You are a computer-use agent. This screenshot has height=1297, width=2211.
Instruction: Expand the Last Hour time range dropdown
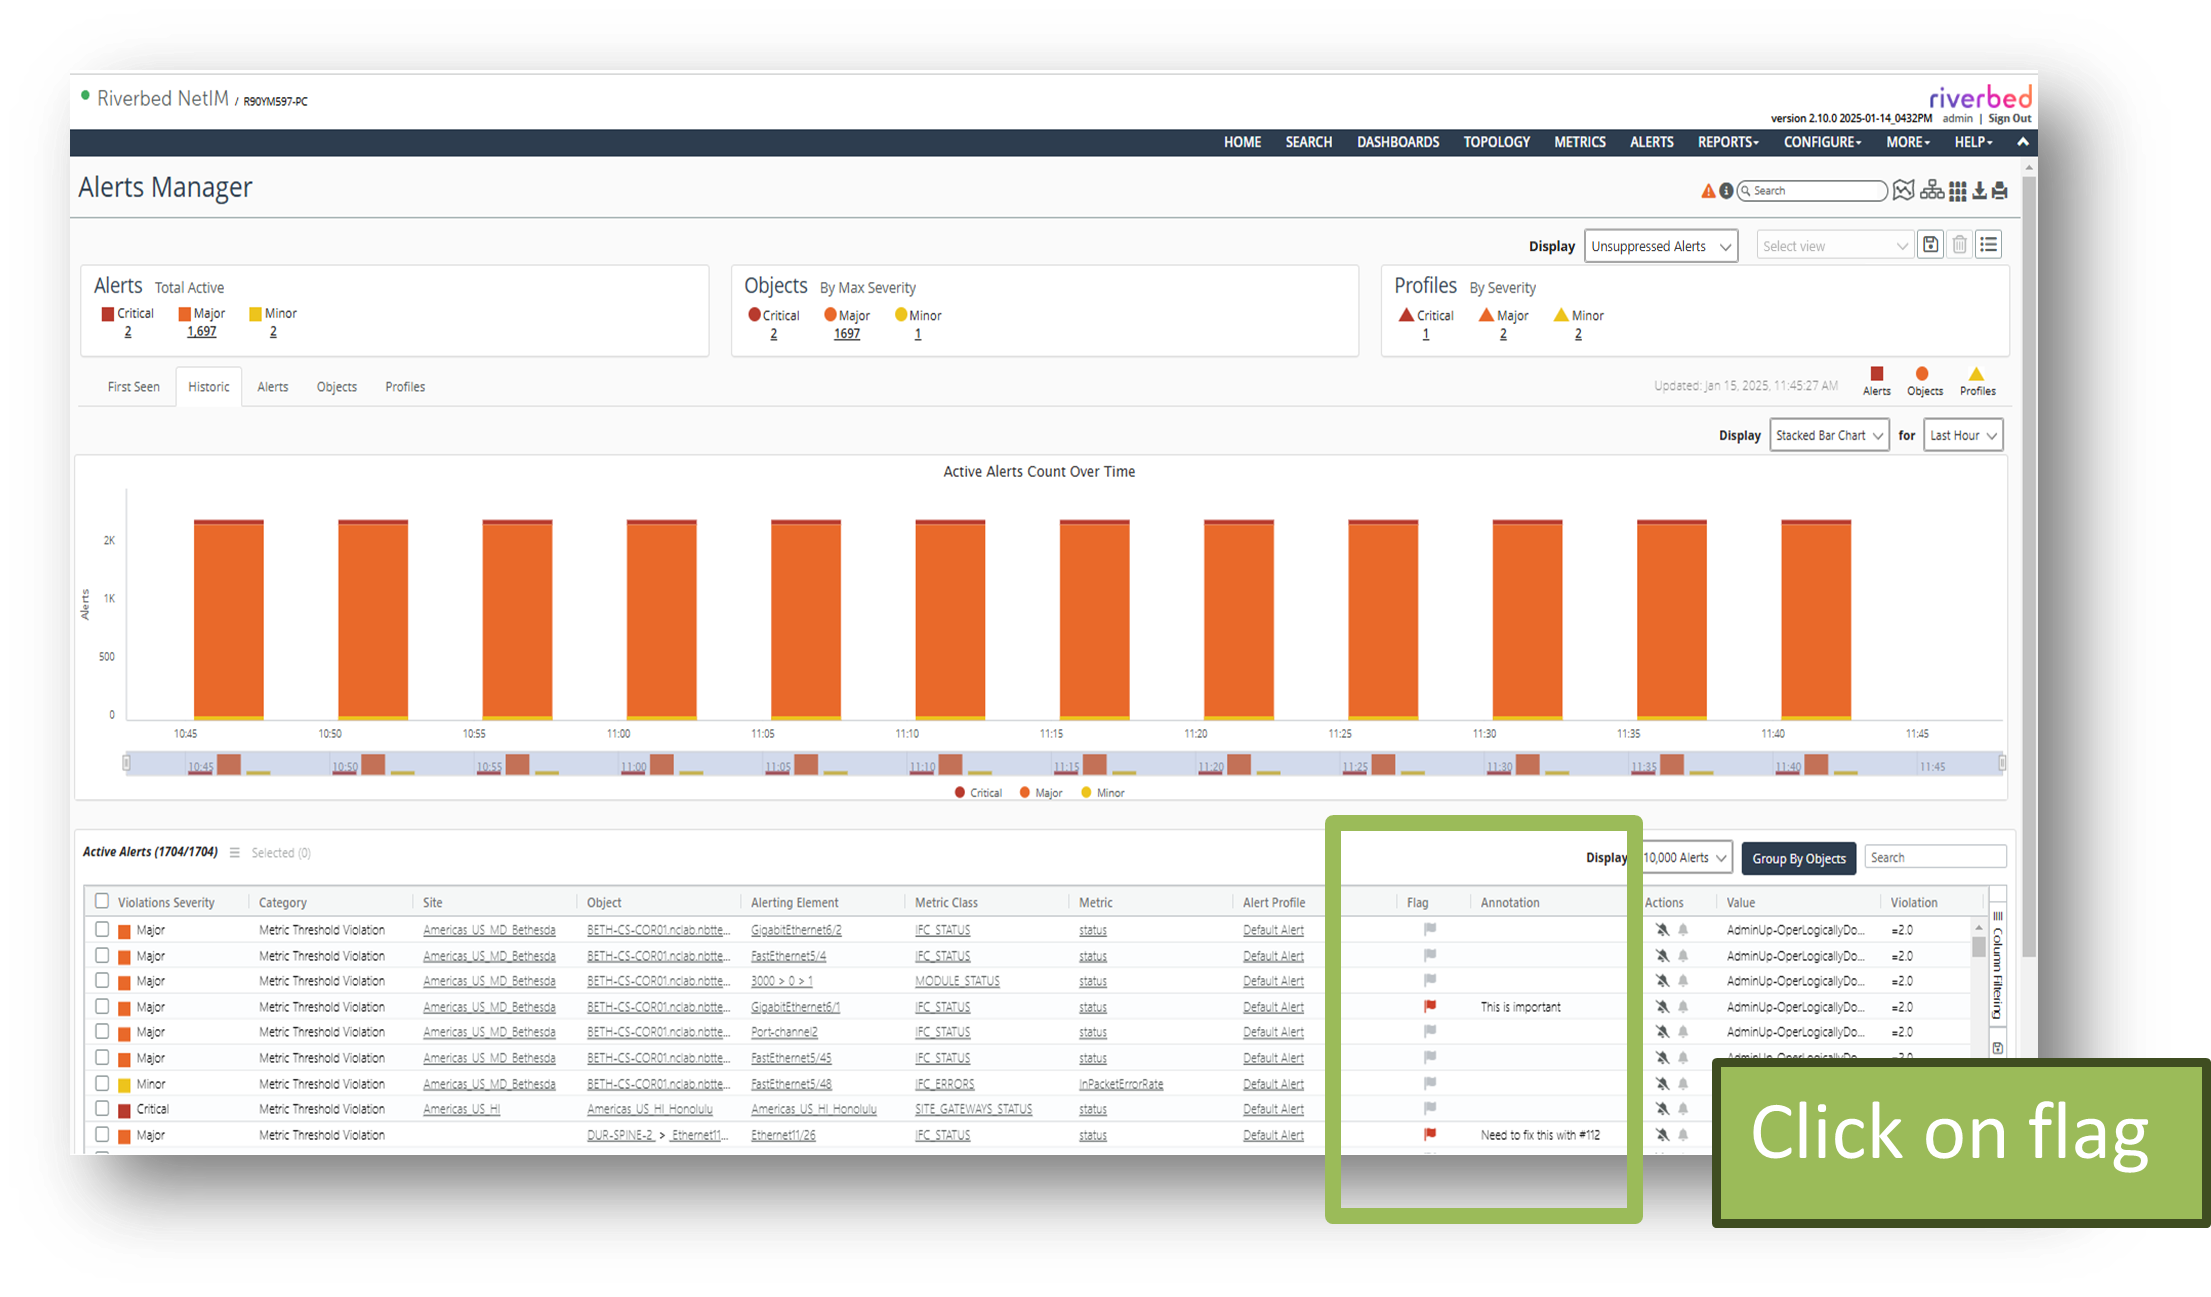click(1962, 435)
